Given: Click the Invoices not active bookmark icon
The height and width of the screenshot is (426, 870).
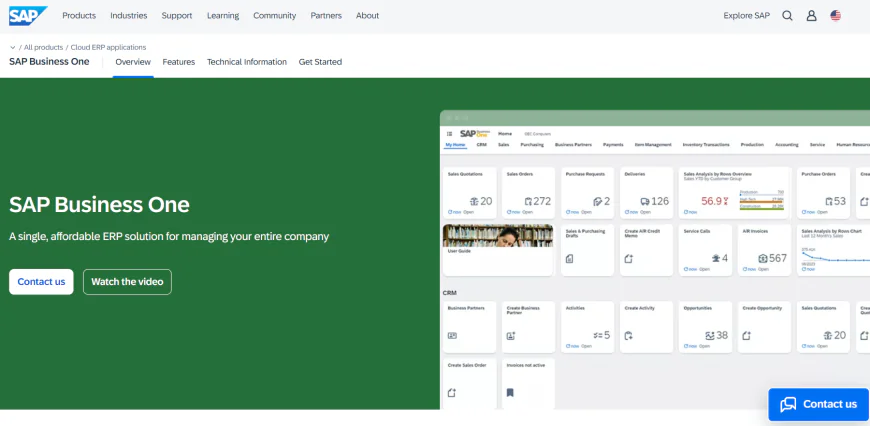Looking at the screenshot, I should click(510, 393).
